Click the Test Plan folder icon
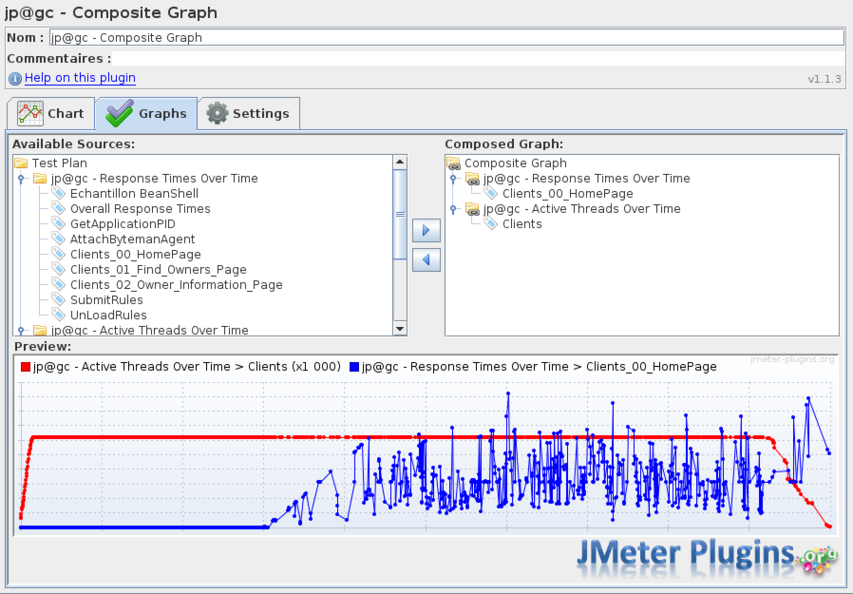Screen dimensions: 853x594 tap(21, 163)
